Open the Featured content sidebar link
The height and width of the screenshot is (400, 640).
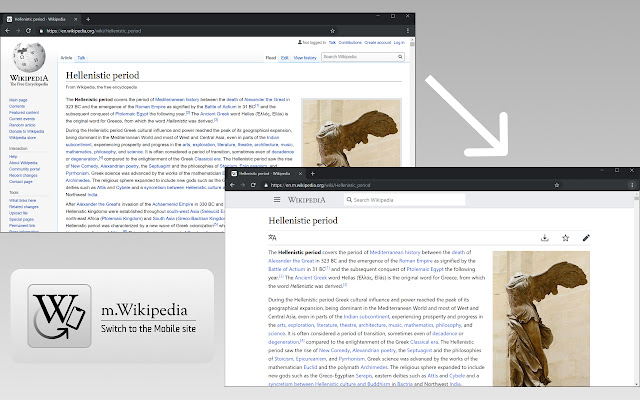(24, 112)
